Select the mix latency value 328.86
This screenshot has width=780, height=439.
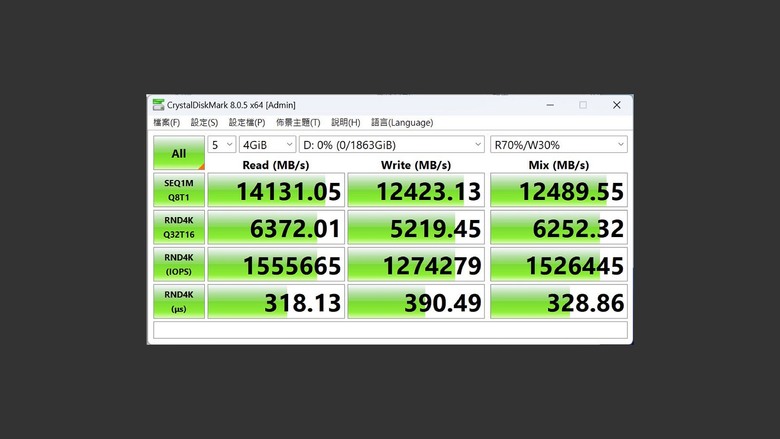pos(559,302)
